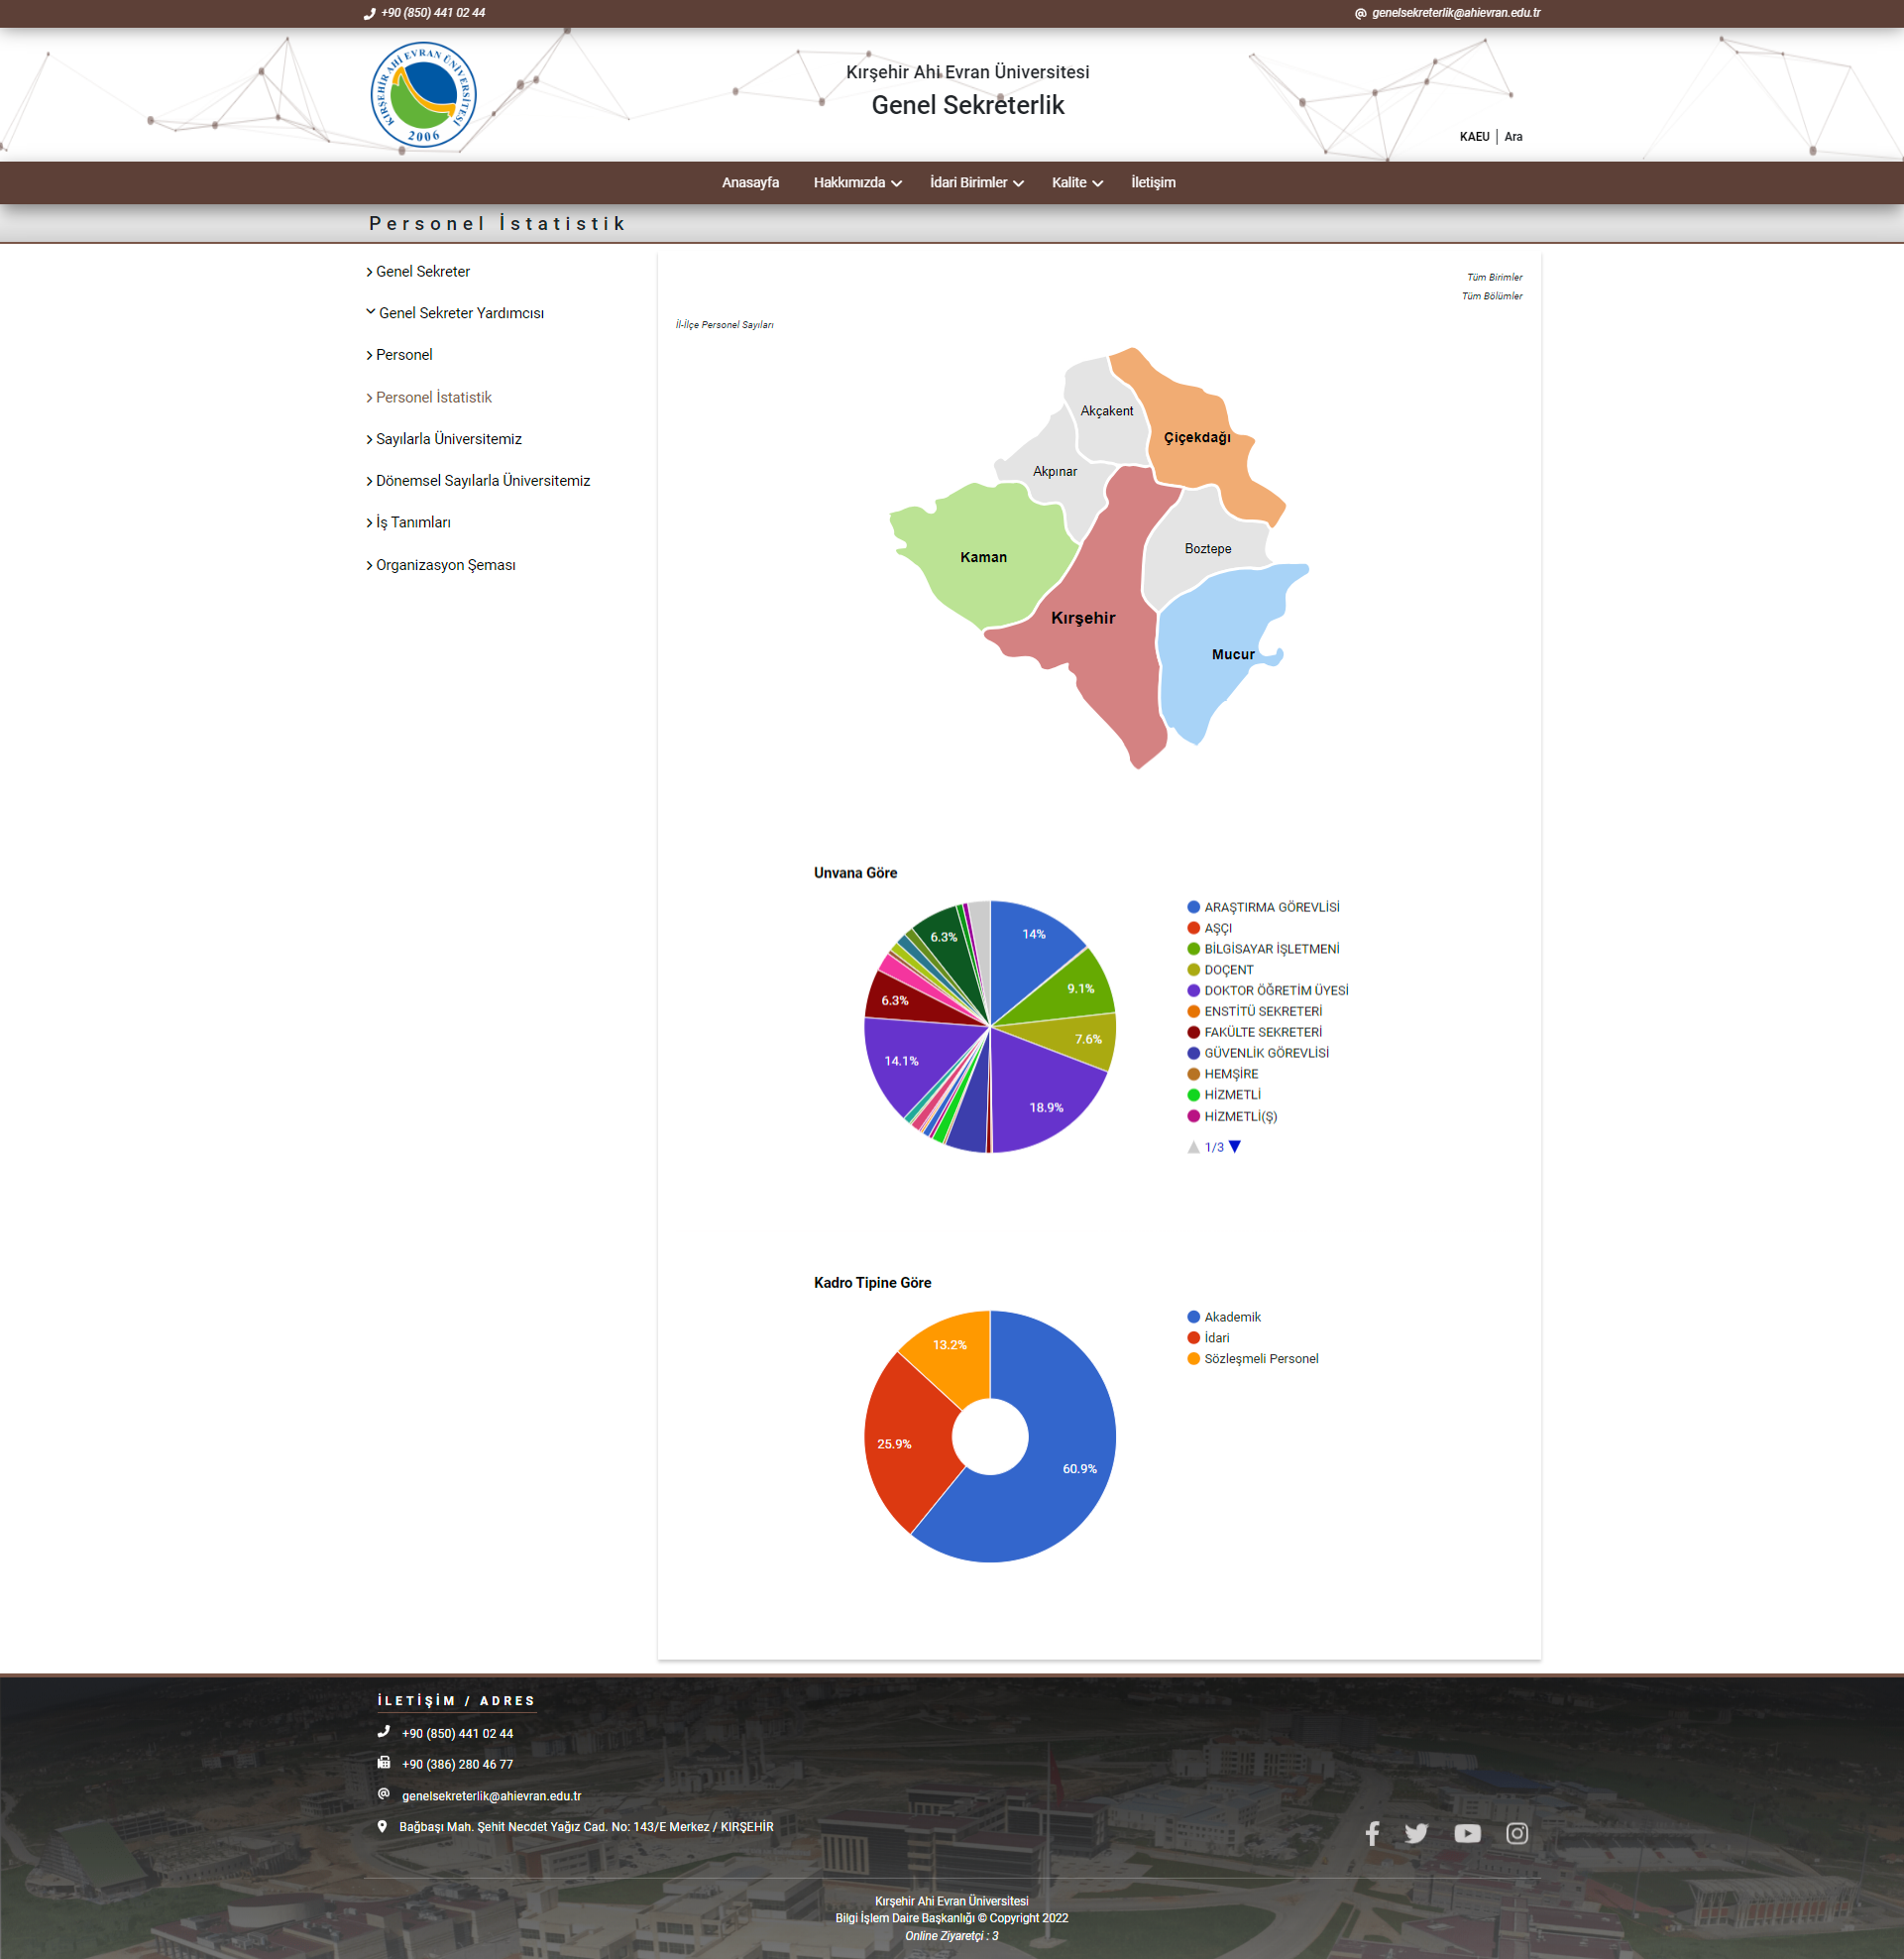Click the footer fax icon
The width and height of the screenshot is (1904, 1959).
point(383,1762)
